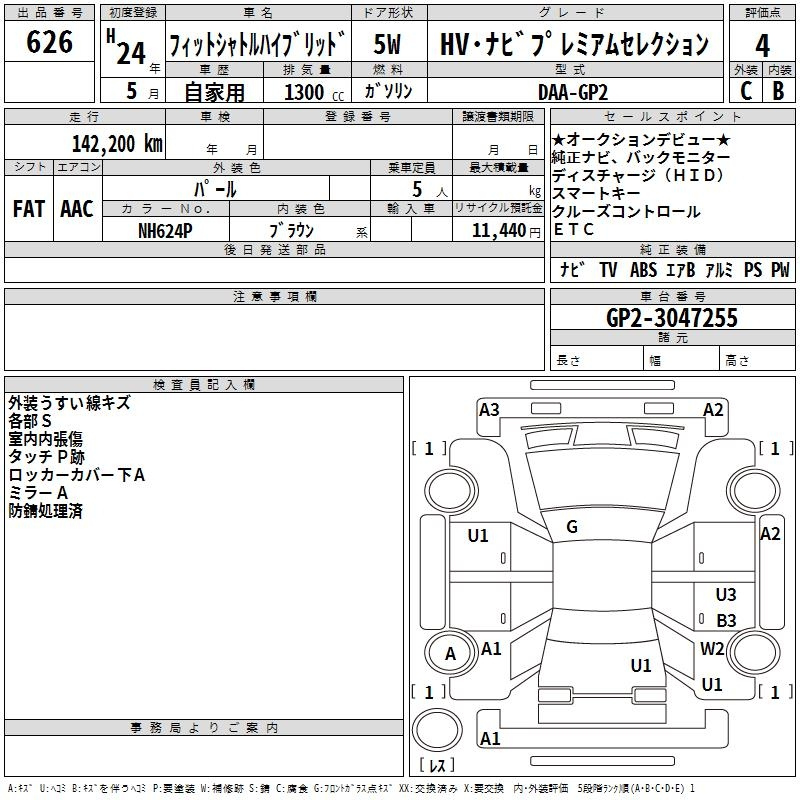Screen dimensions: 800x800
Task: Click the 最大積載量 header label
Action: point(498,167)
